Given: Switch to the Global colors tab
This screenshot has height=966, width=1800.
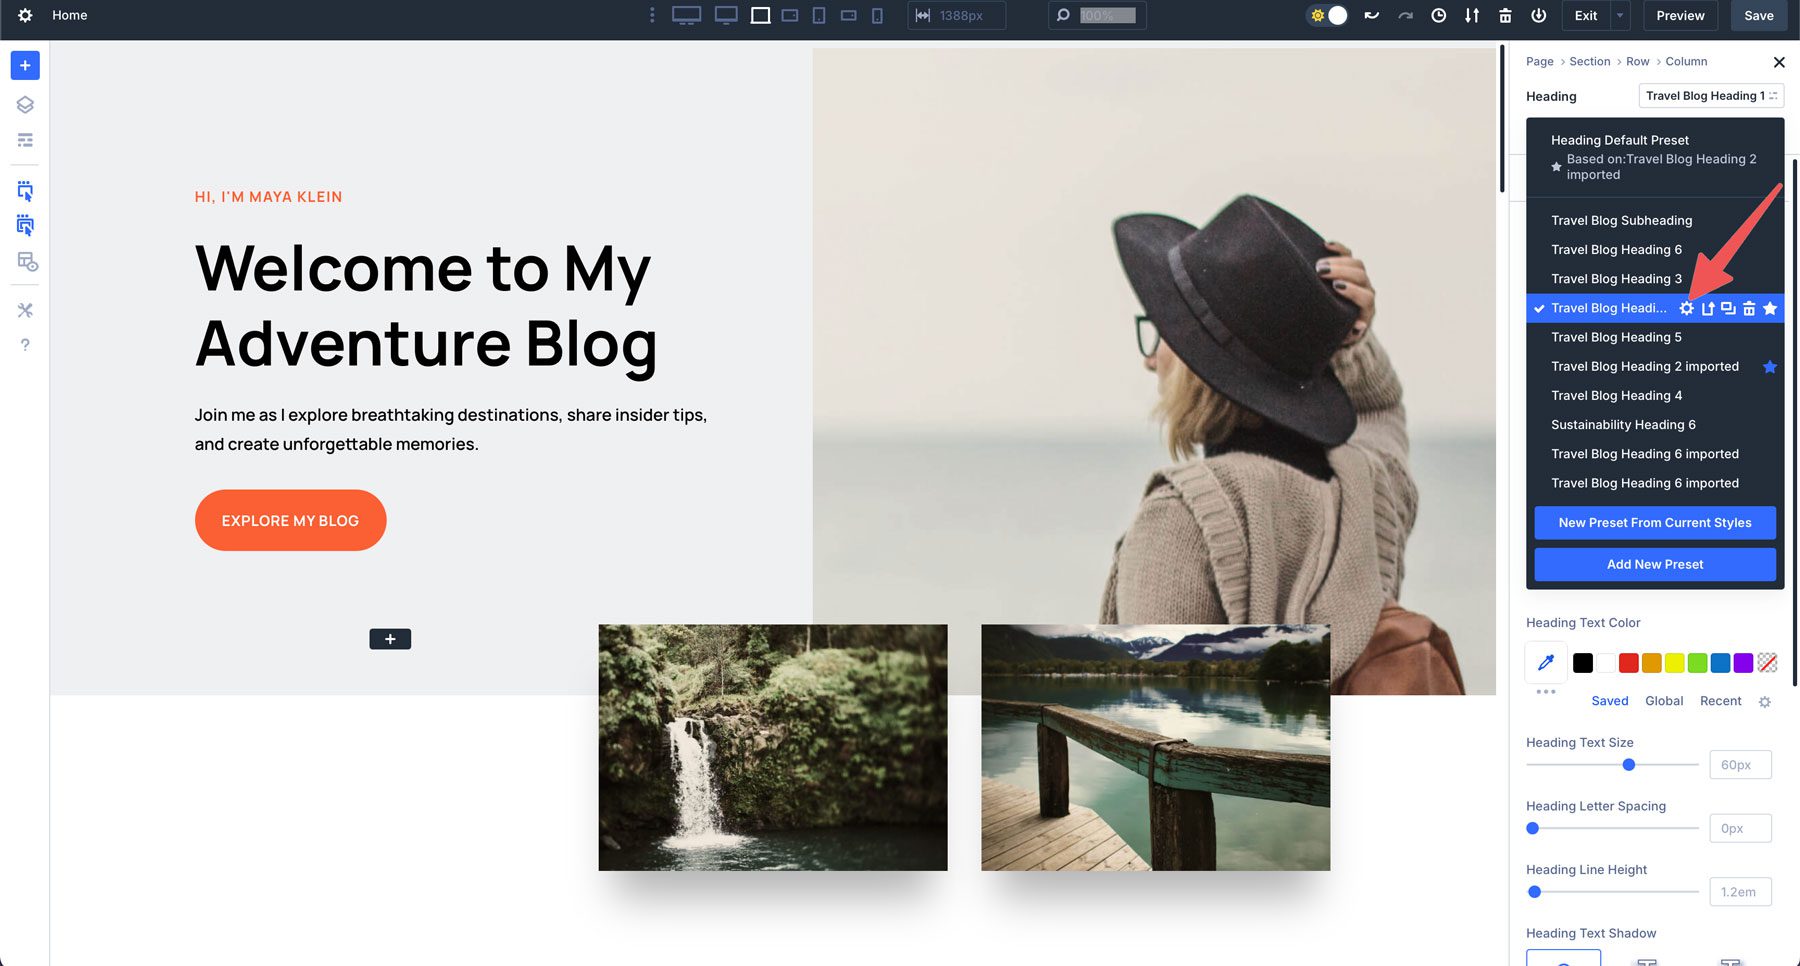Looking at the screenshot, I should [x=1664, y=701].
